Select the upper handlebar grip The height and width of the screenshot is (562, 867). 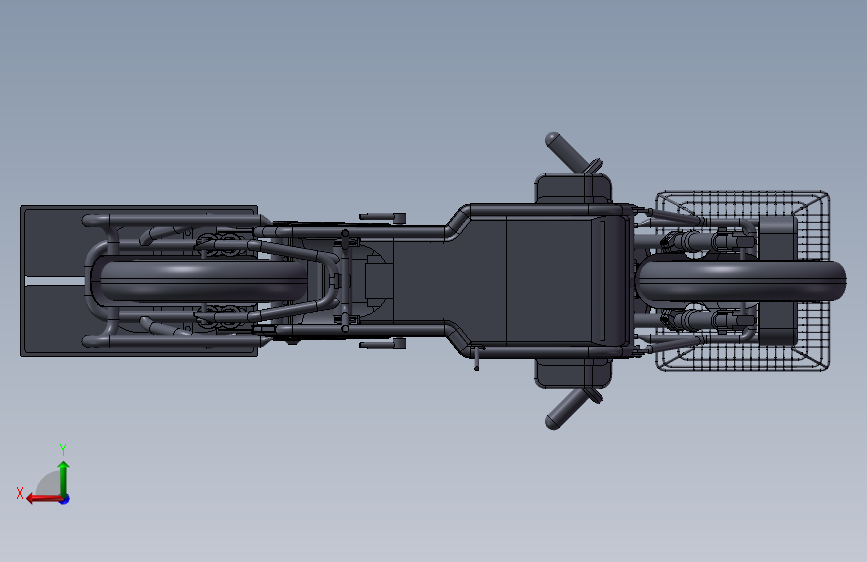click(567, 151)
